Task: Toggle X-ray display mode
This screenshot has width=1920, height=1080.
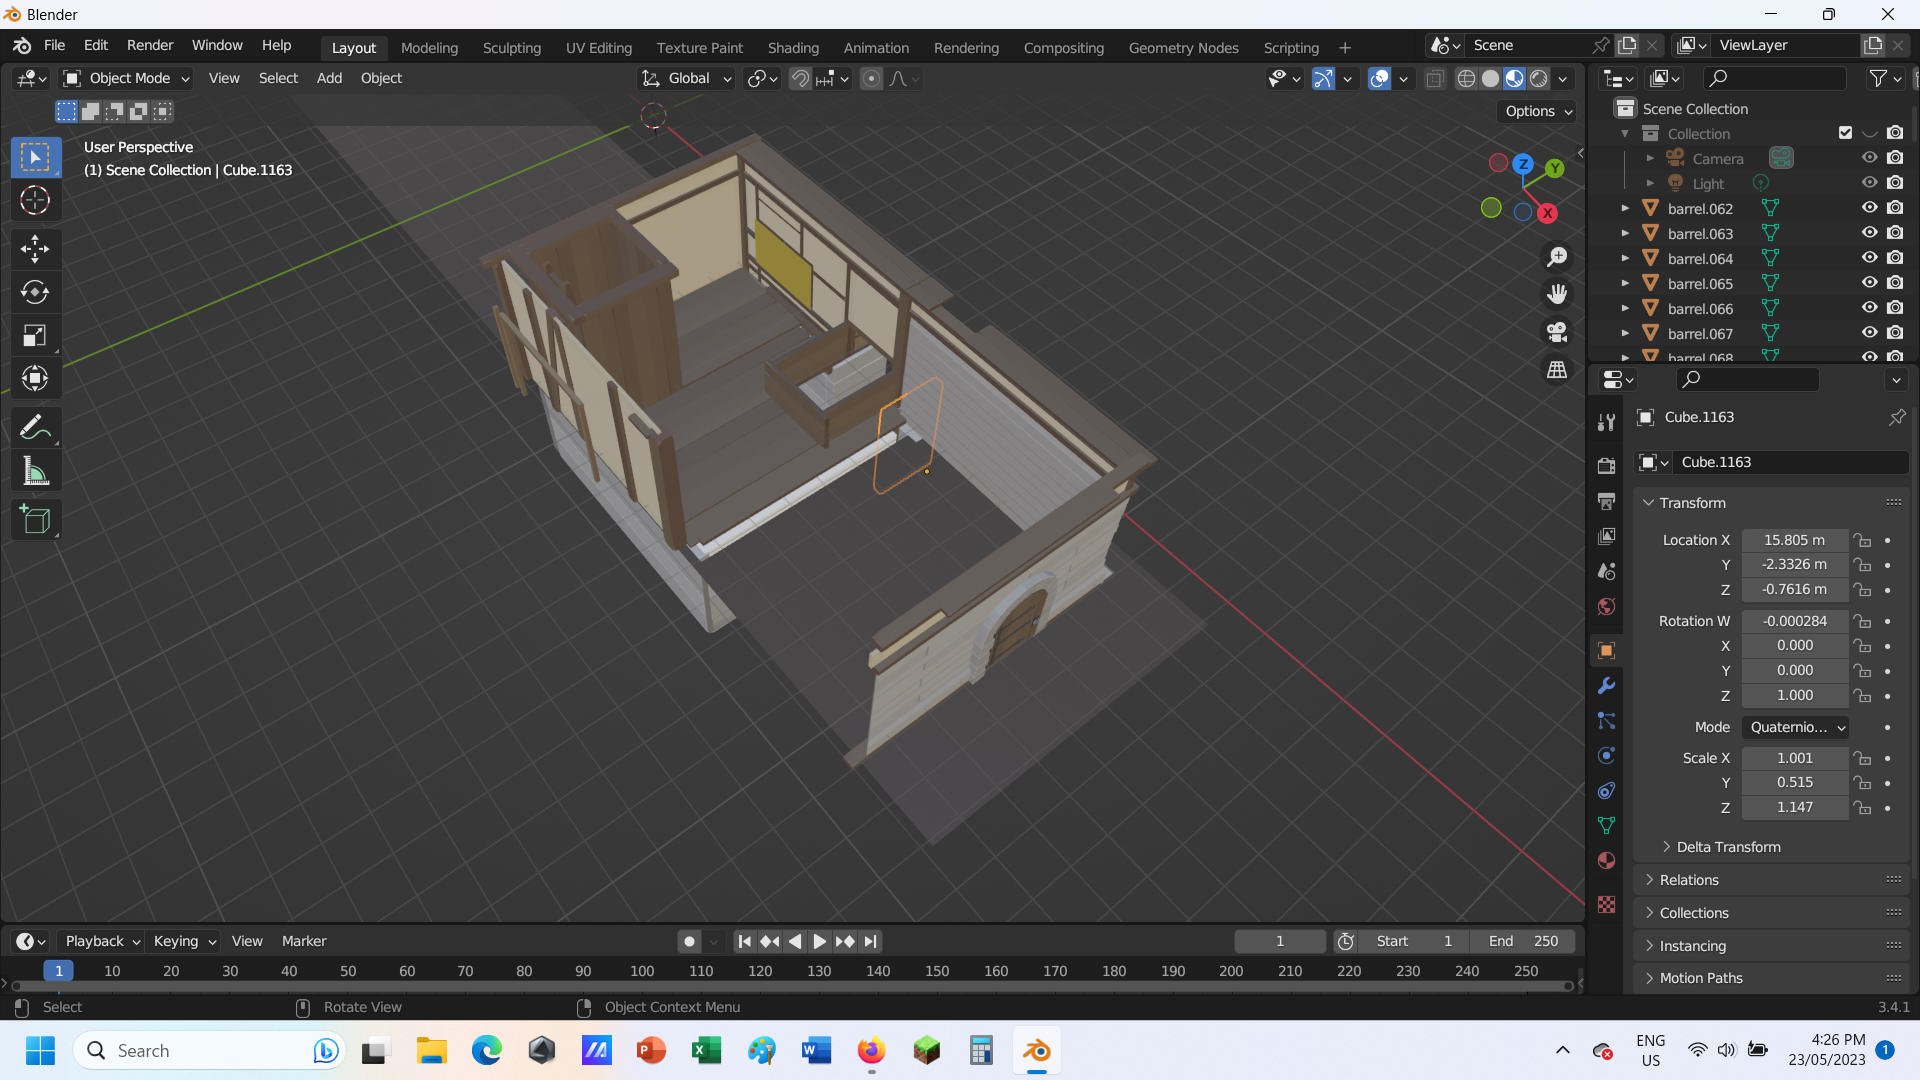Action: [x=1434, y=78]
